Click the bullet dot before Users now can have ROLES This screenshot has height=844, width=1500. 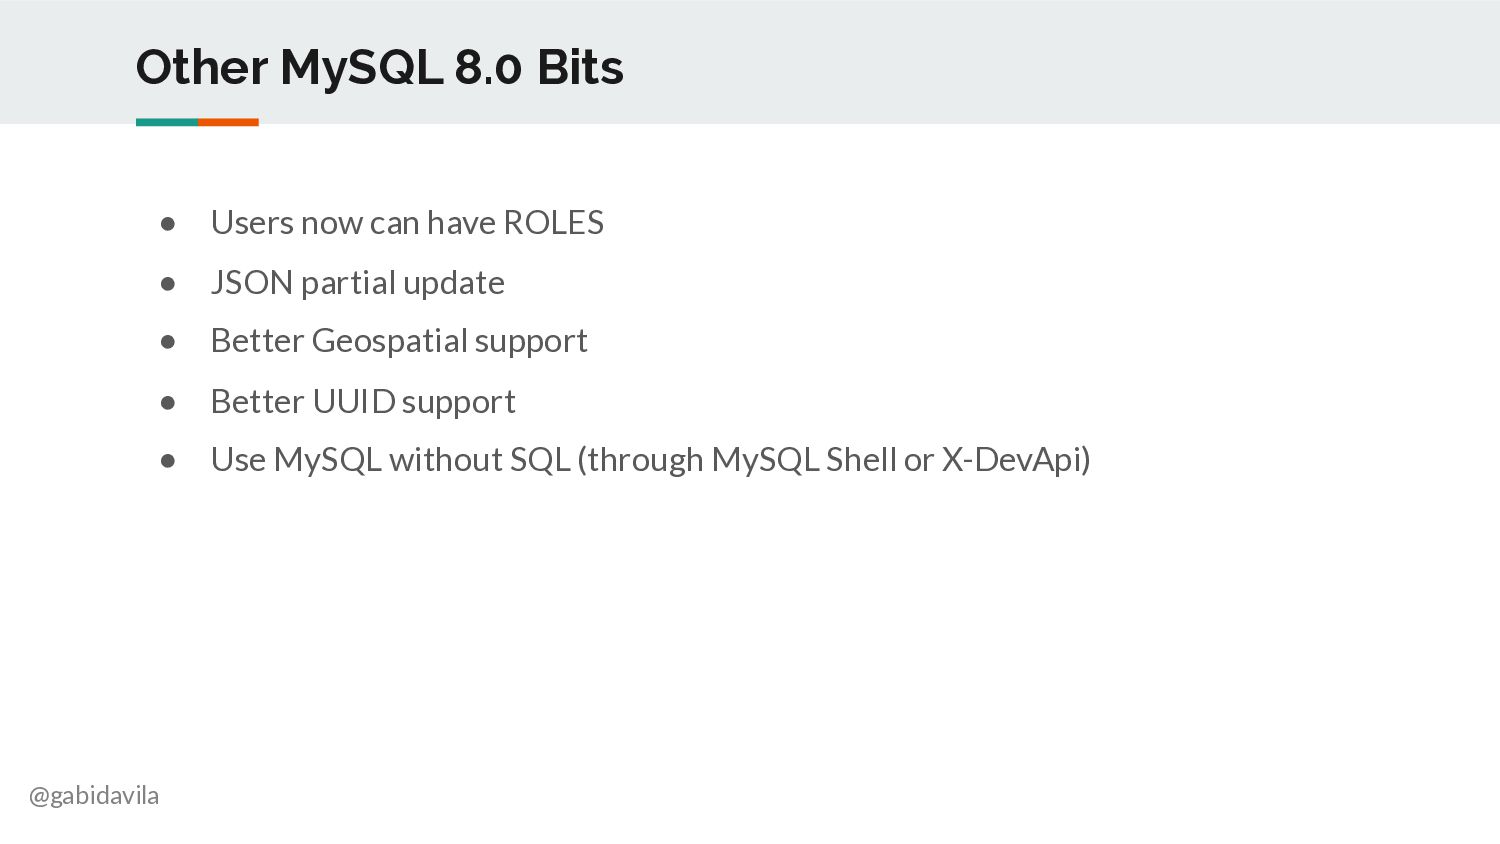click(168, 224)
